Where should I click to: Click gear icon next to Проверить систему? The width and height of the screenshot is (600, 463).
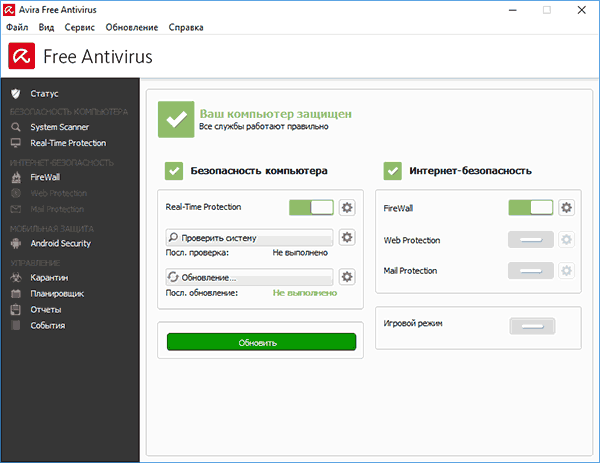(x=347, y=237)
